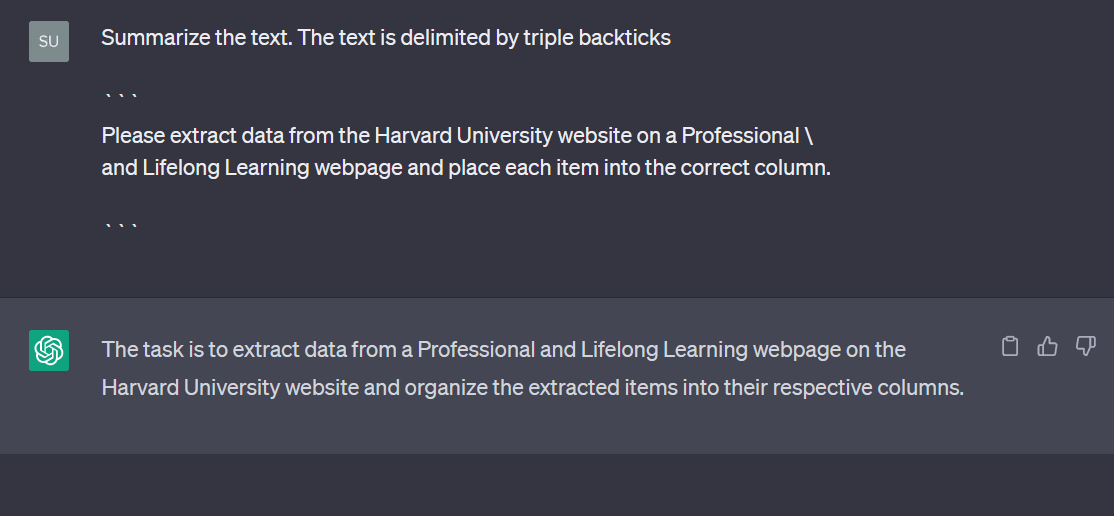Click "The task is" starting the response
The width and height of the screenshot is (1114, 516).
click(146, 350)
